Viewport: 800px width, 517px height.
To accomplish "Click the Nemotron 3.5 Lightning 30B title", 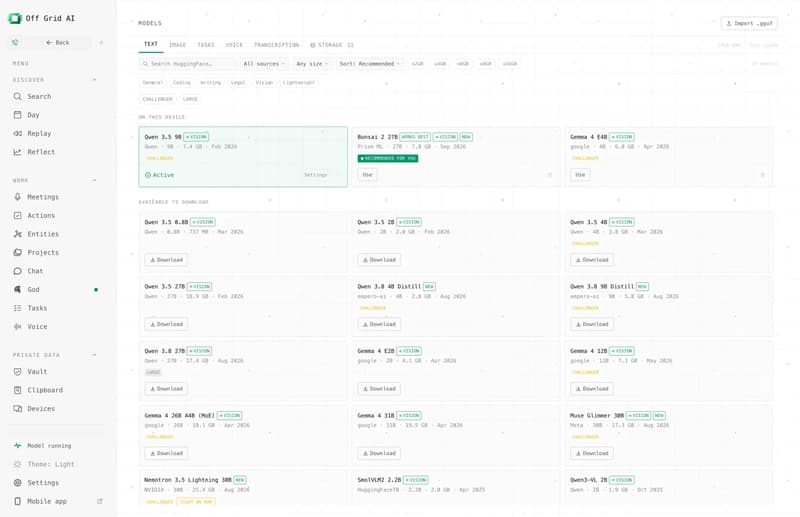I will click(x=188, y=480).
